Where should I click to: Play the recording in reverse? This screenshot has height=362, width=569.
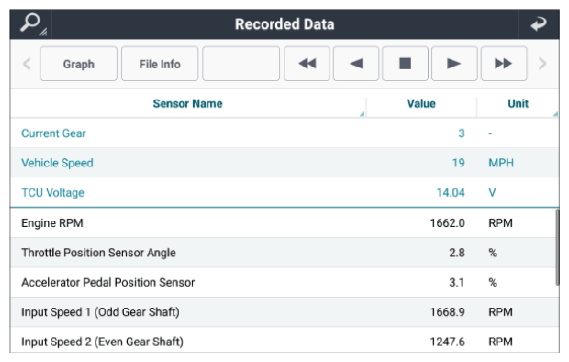tap(356, 63)
